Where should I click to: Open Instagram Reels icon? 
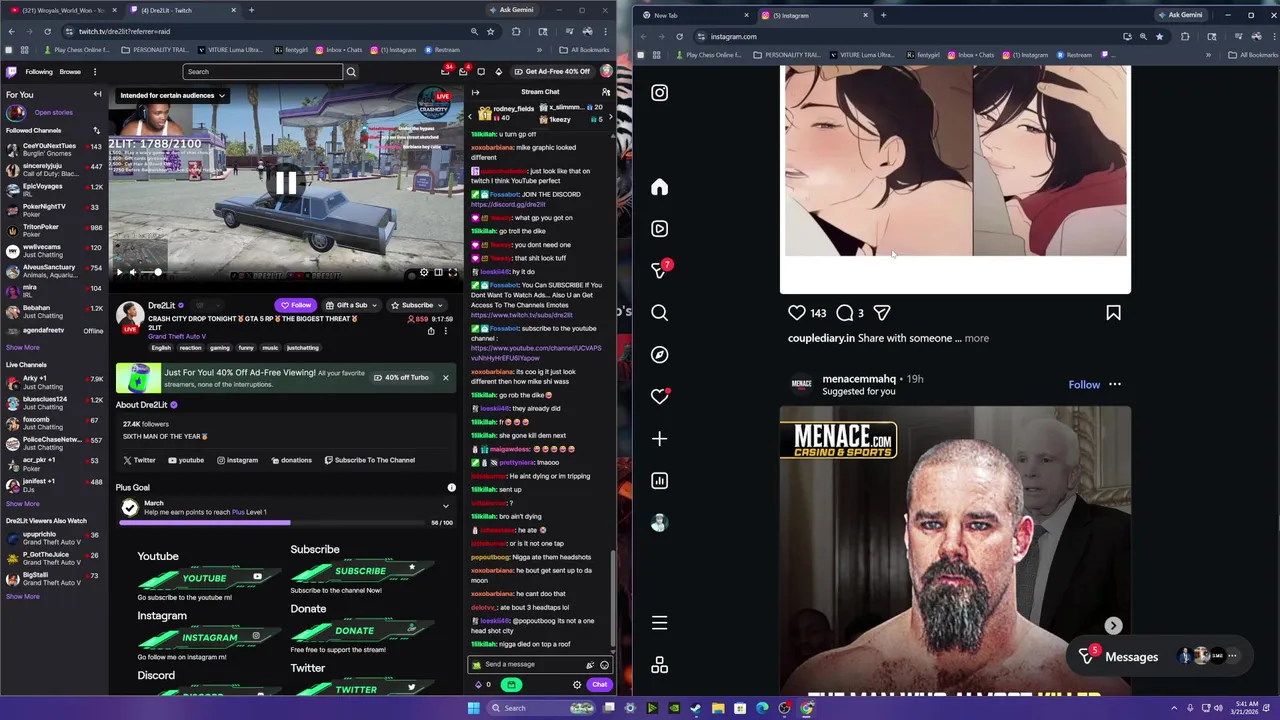[x=659, y=229]
